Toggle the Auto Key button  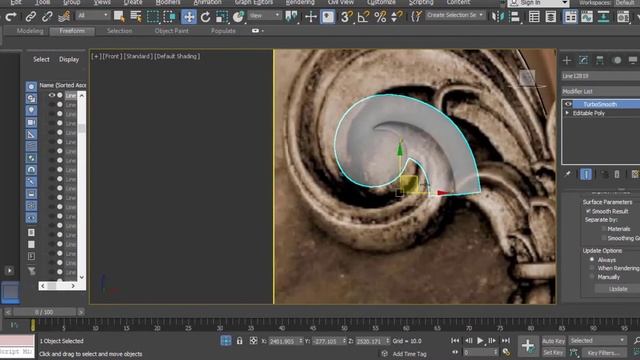pos(553,341)
